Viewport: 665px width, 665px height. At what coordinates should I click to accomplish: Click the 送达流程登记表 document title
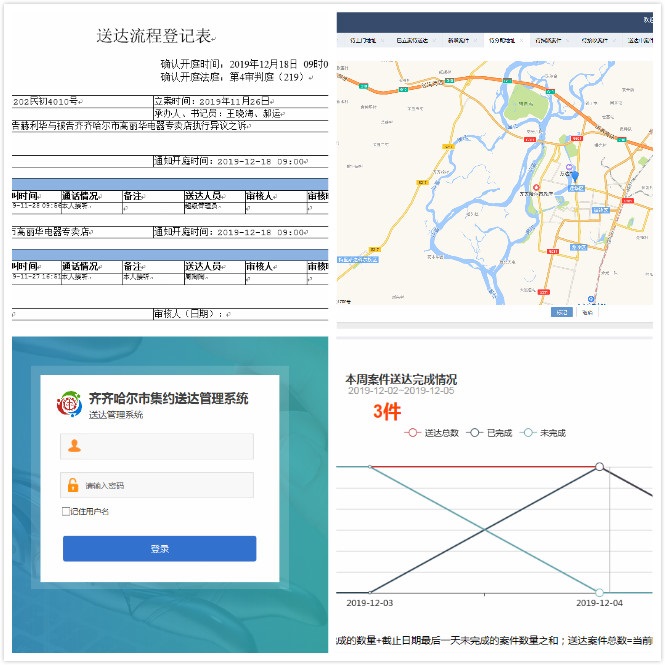pyautogui.click(x=156, y=36)
